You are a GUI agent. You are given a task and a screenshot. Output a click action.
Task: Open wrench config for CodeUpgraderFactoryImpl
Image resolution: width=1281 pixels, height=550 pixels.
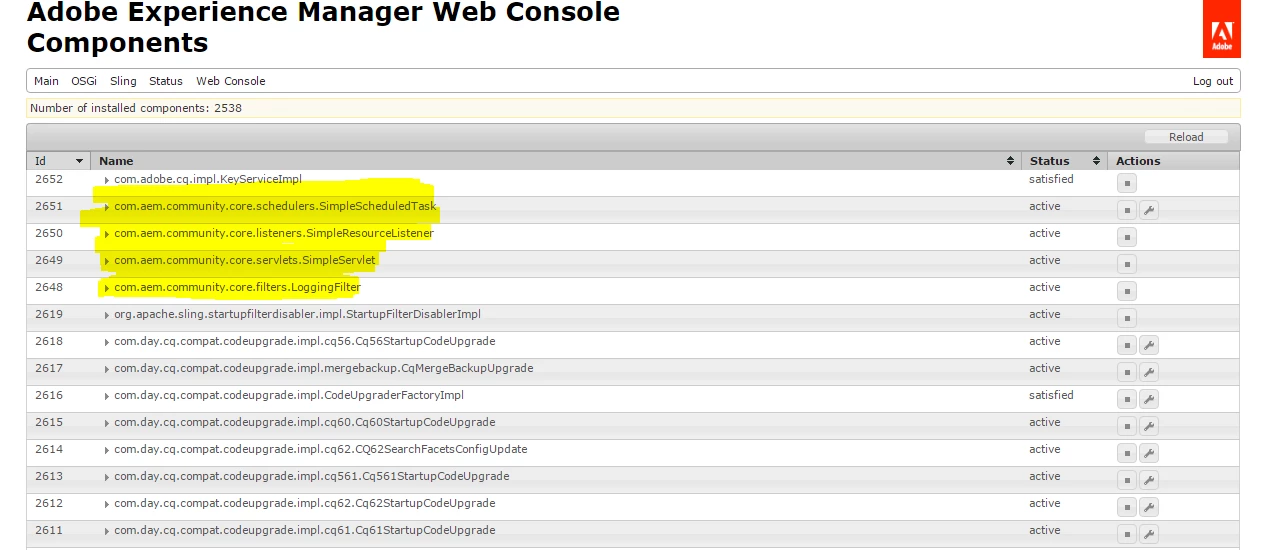[1148, 399]
